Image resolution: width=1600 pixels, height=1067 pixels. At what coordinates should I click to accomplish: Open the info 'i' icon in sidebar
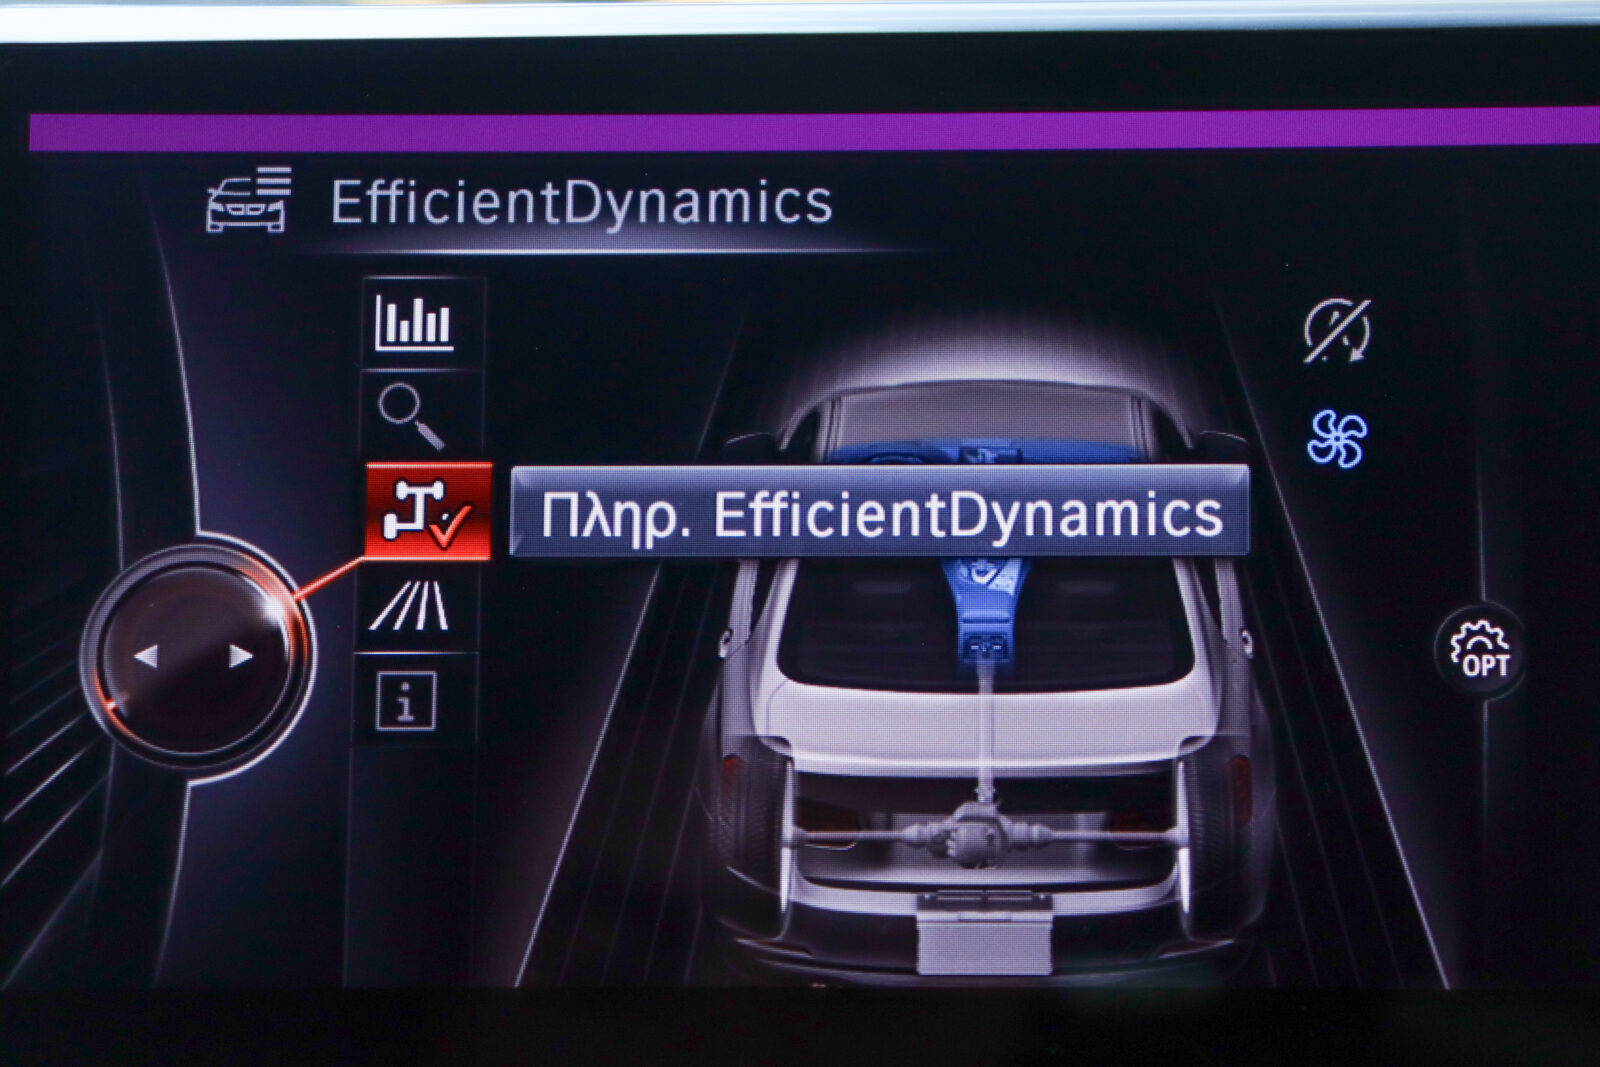[x=406, y=700]
